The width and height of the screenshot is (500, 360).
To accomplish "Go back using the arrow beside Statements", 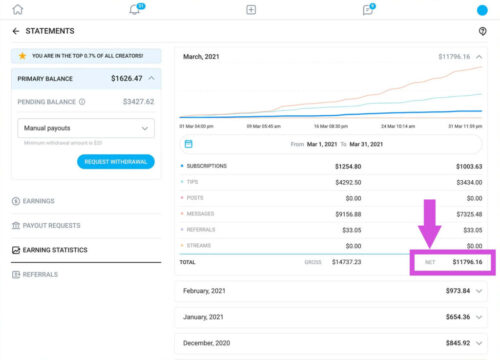I will pos(16,31).
